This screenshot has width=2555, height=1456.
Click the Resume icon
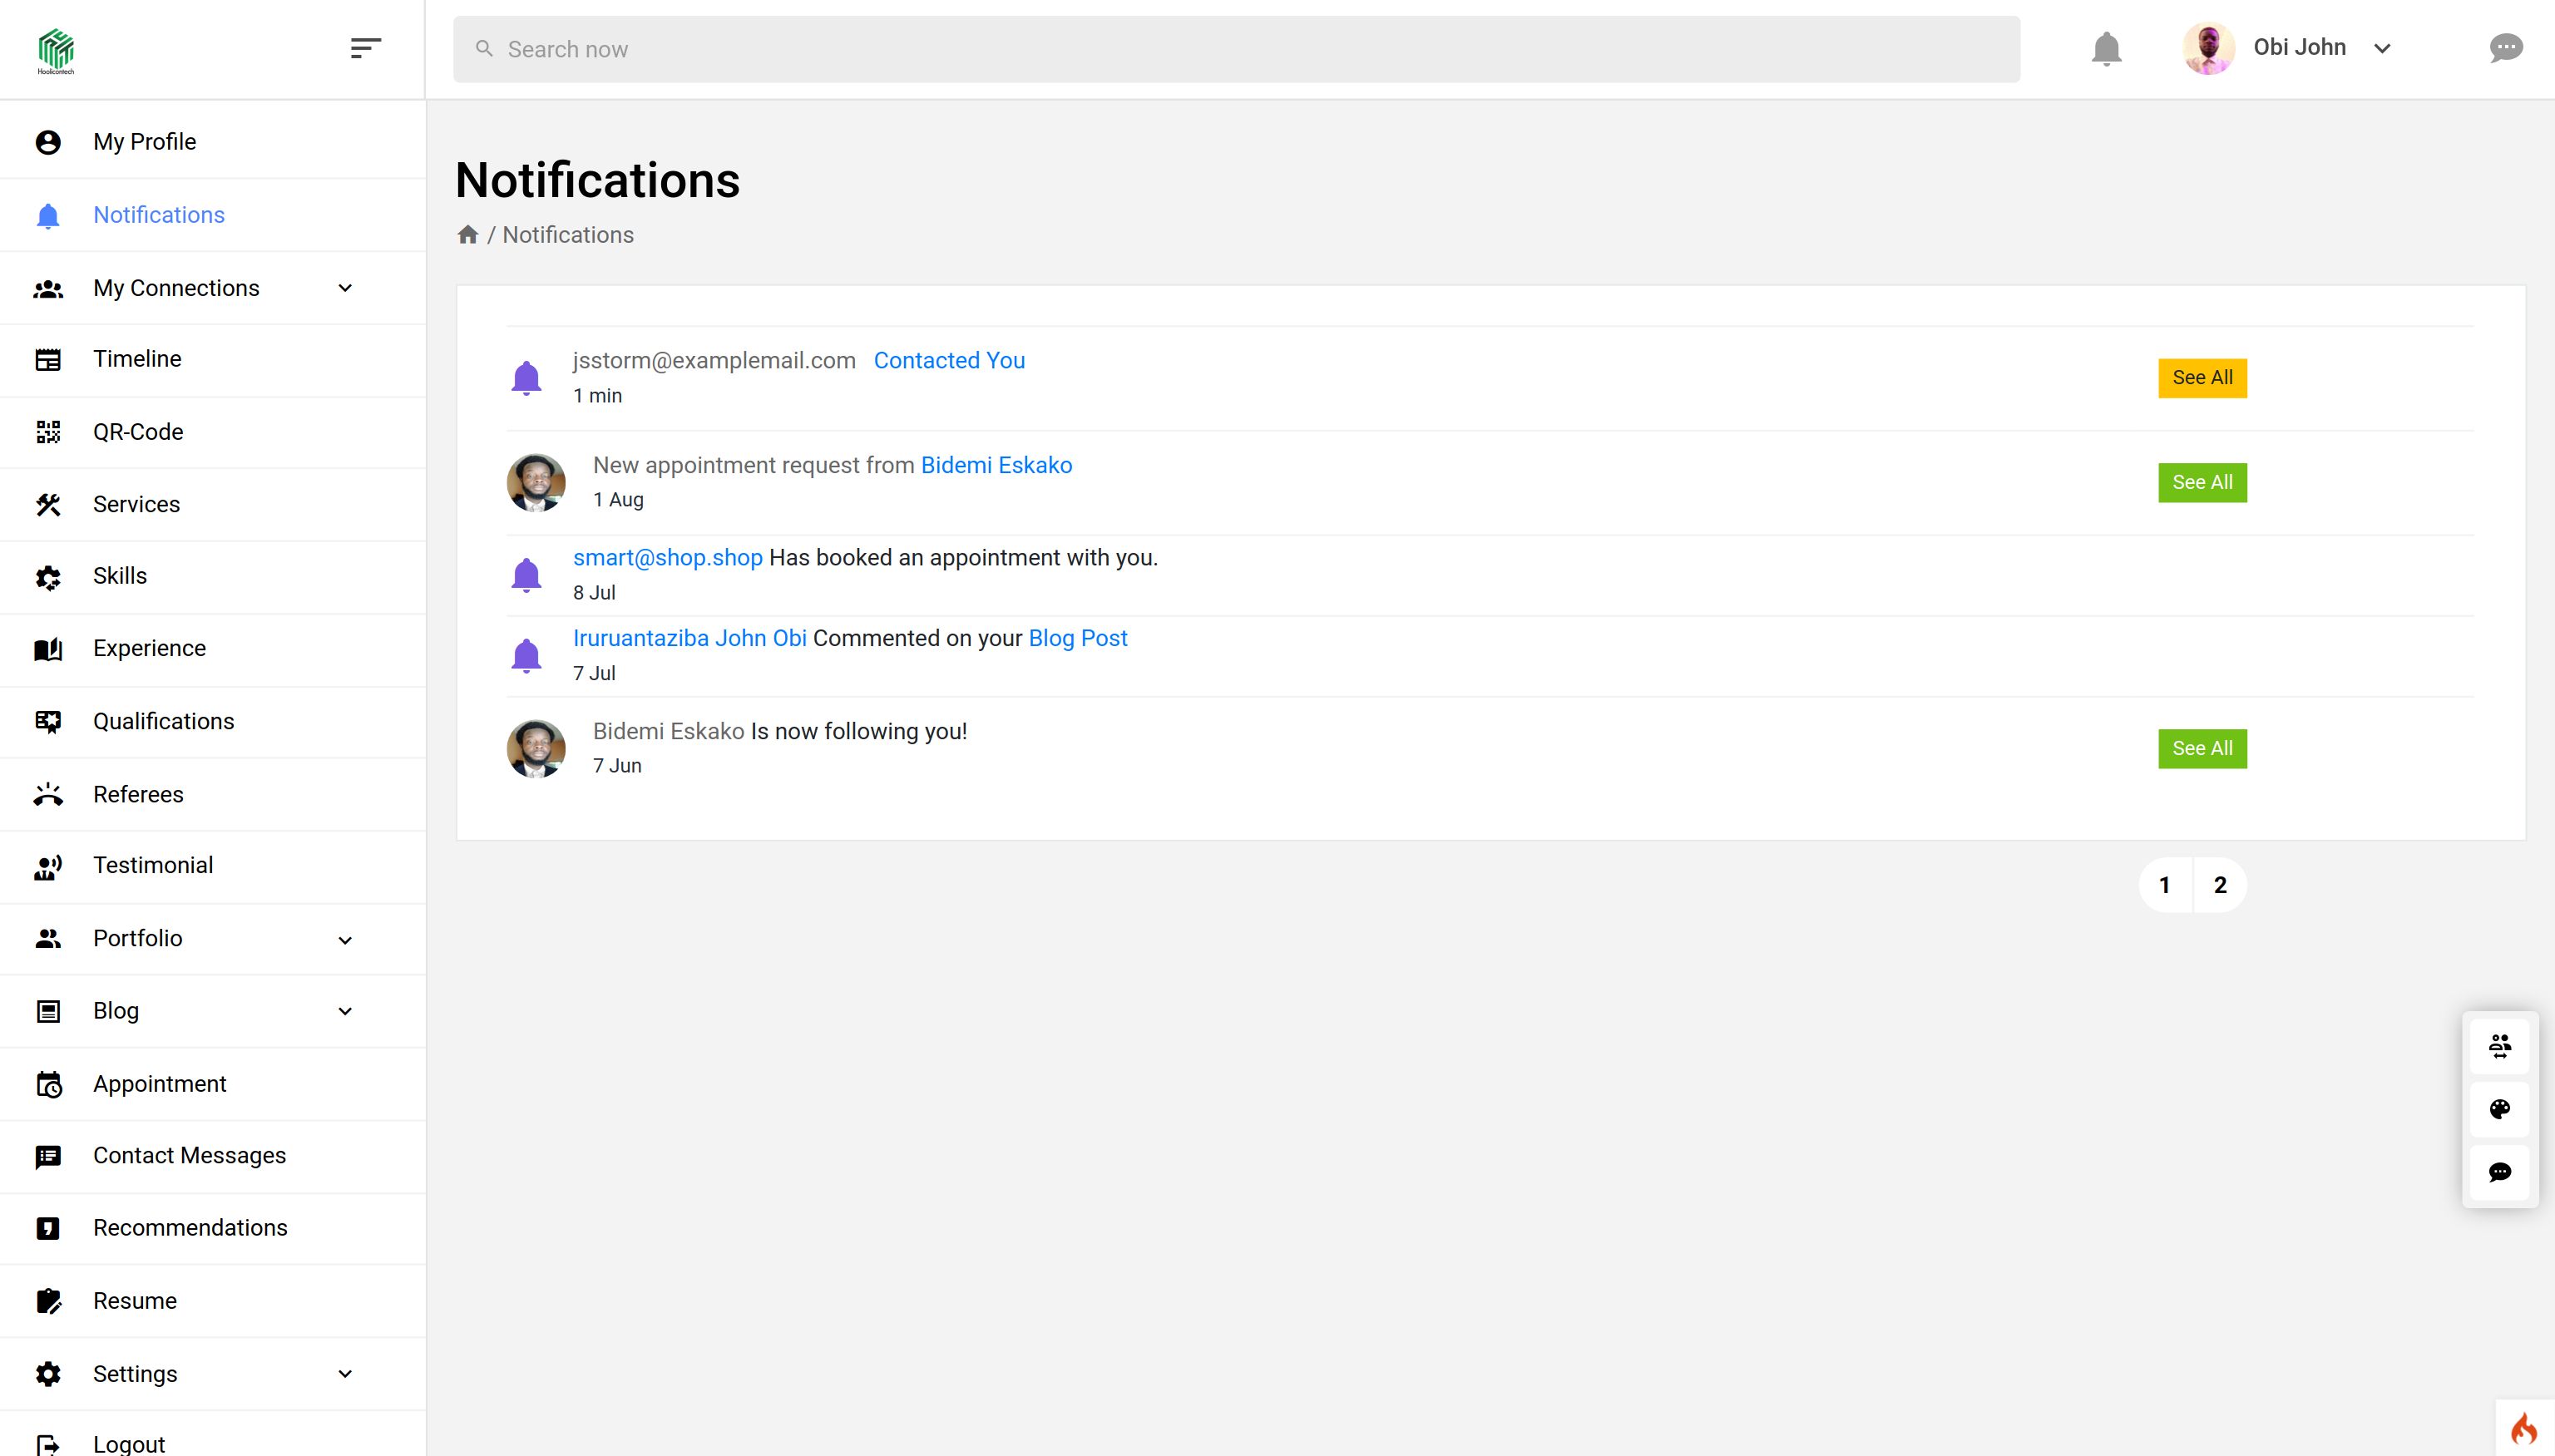[x=48, y=1301]
